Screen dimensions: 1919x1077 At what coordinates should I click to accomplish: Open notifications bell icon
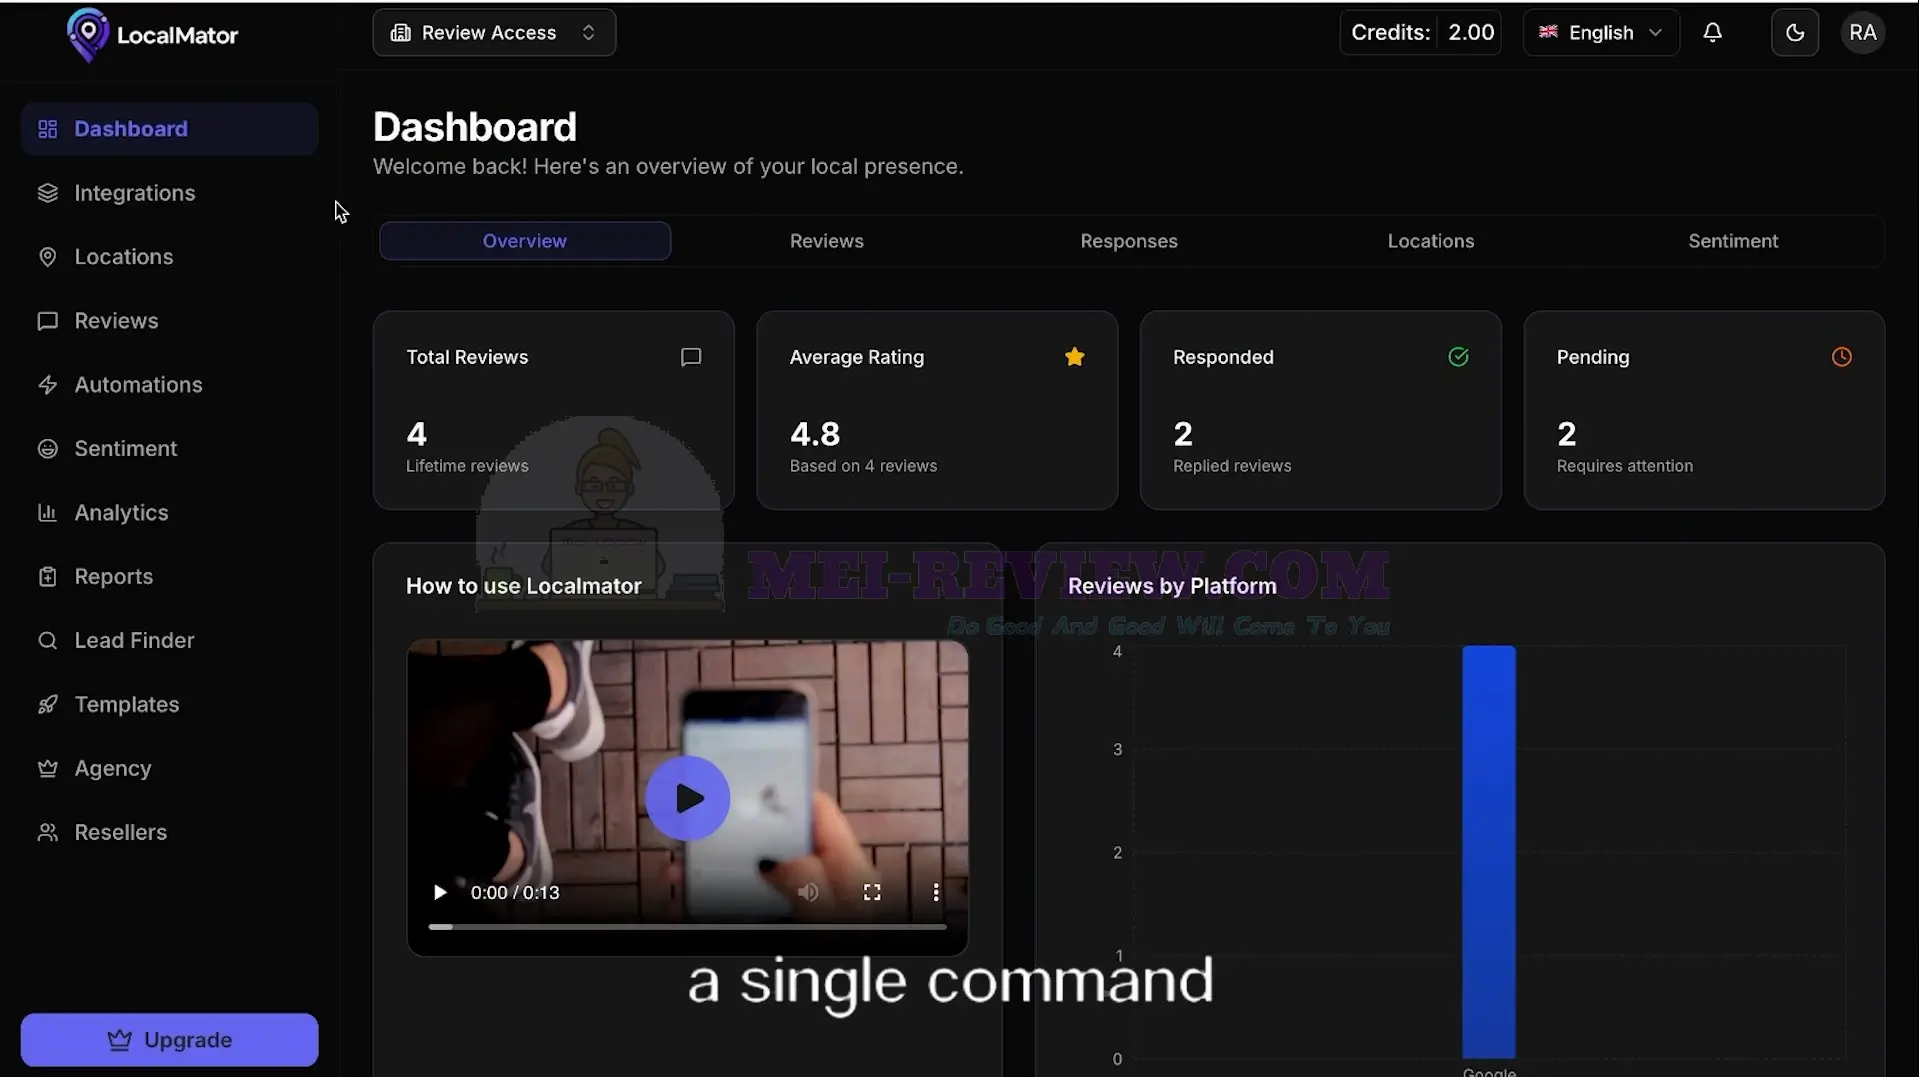coord(1712,33)
